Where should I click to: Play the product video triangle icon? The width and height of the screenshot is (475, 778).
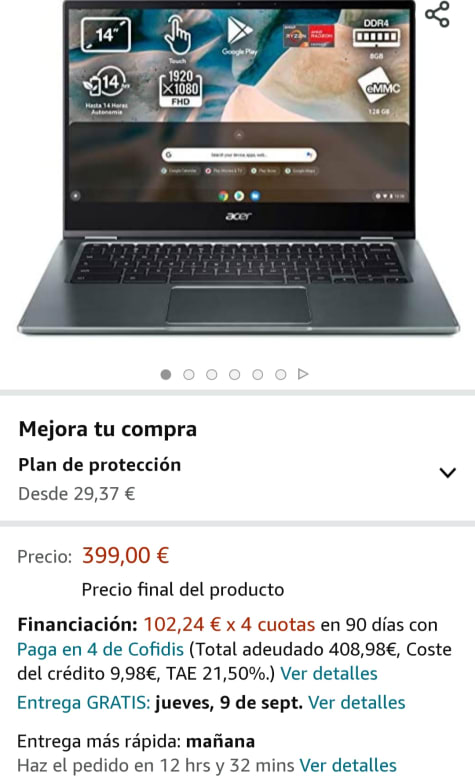303,374
